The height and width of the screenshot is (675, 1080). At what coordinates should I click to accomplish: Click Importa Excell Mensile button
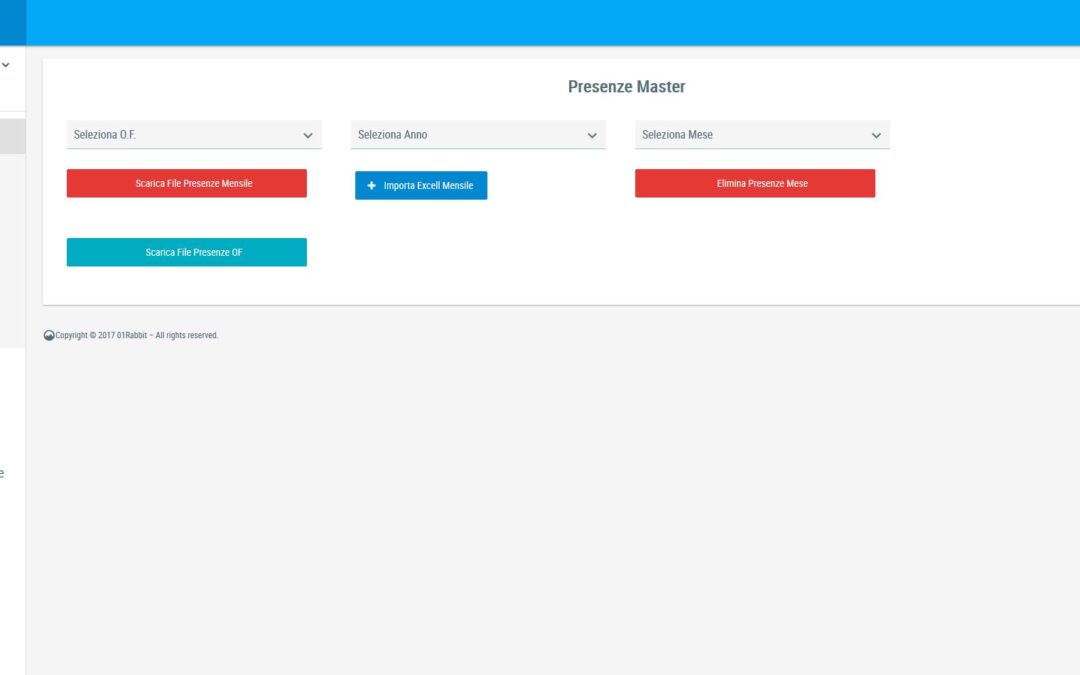click(x=421, y=185)
